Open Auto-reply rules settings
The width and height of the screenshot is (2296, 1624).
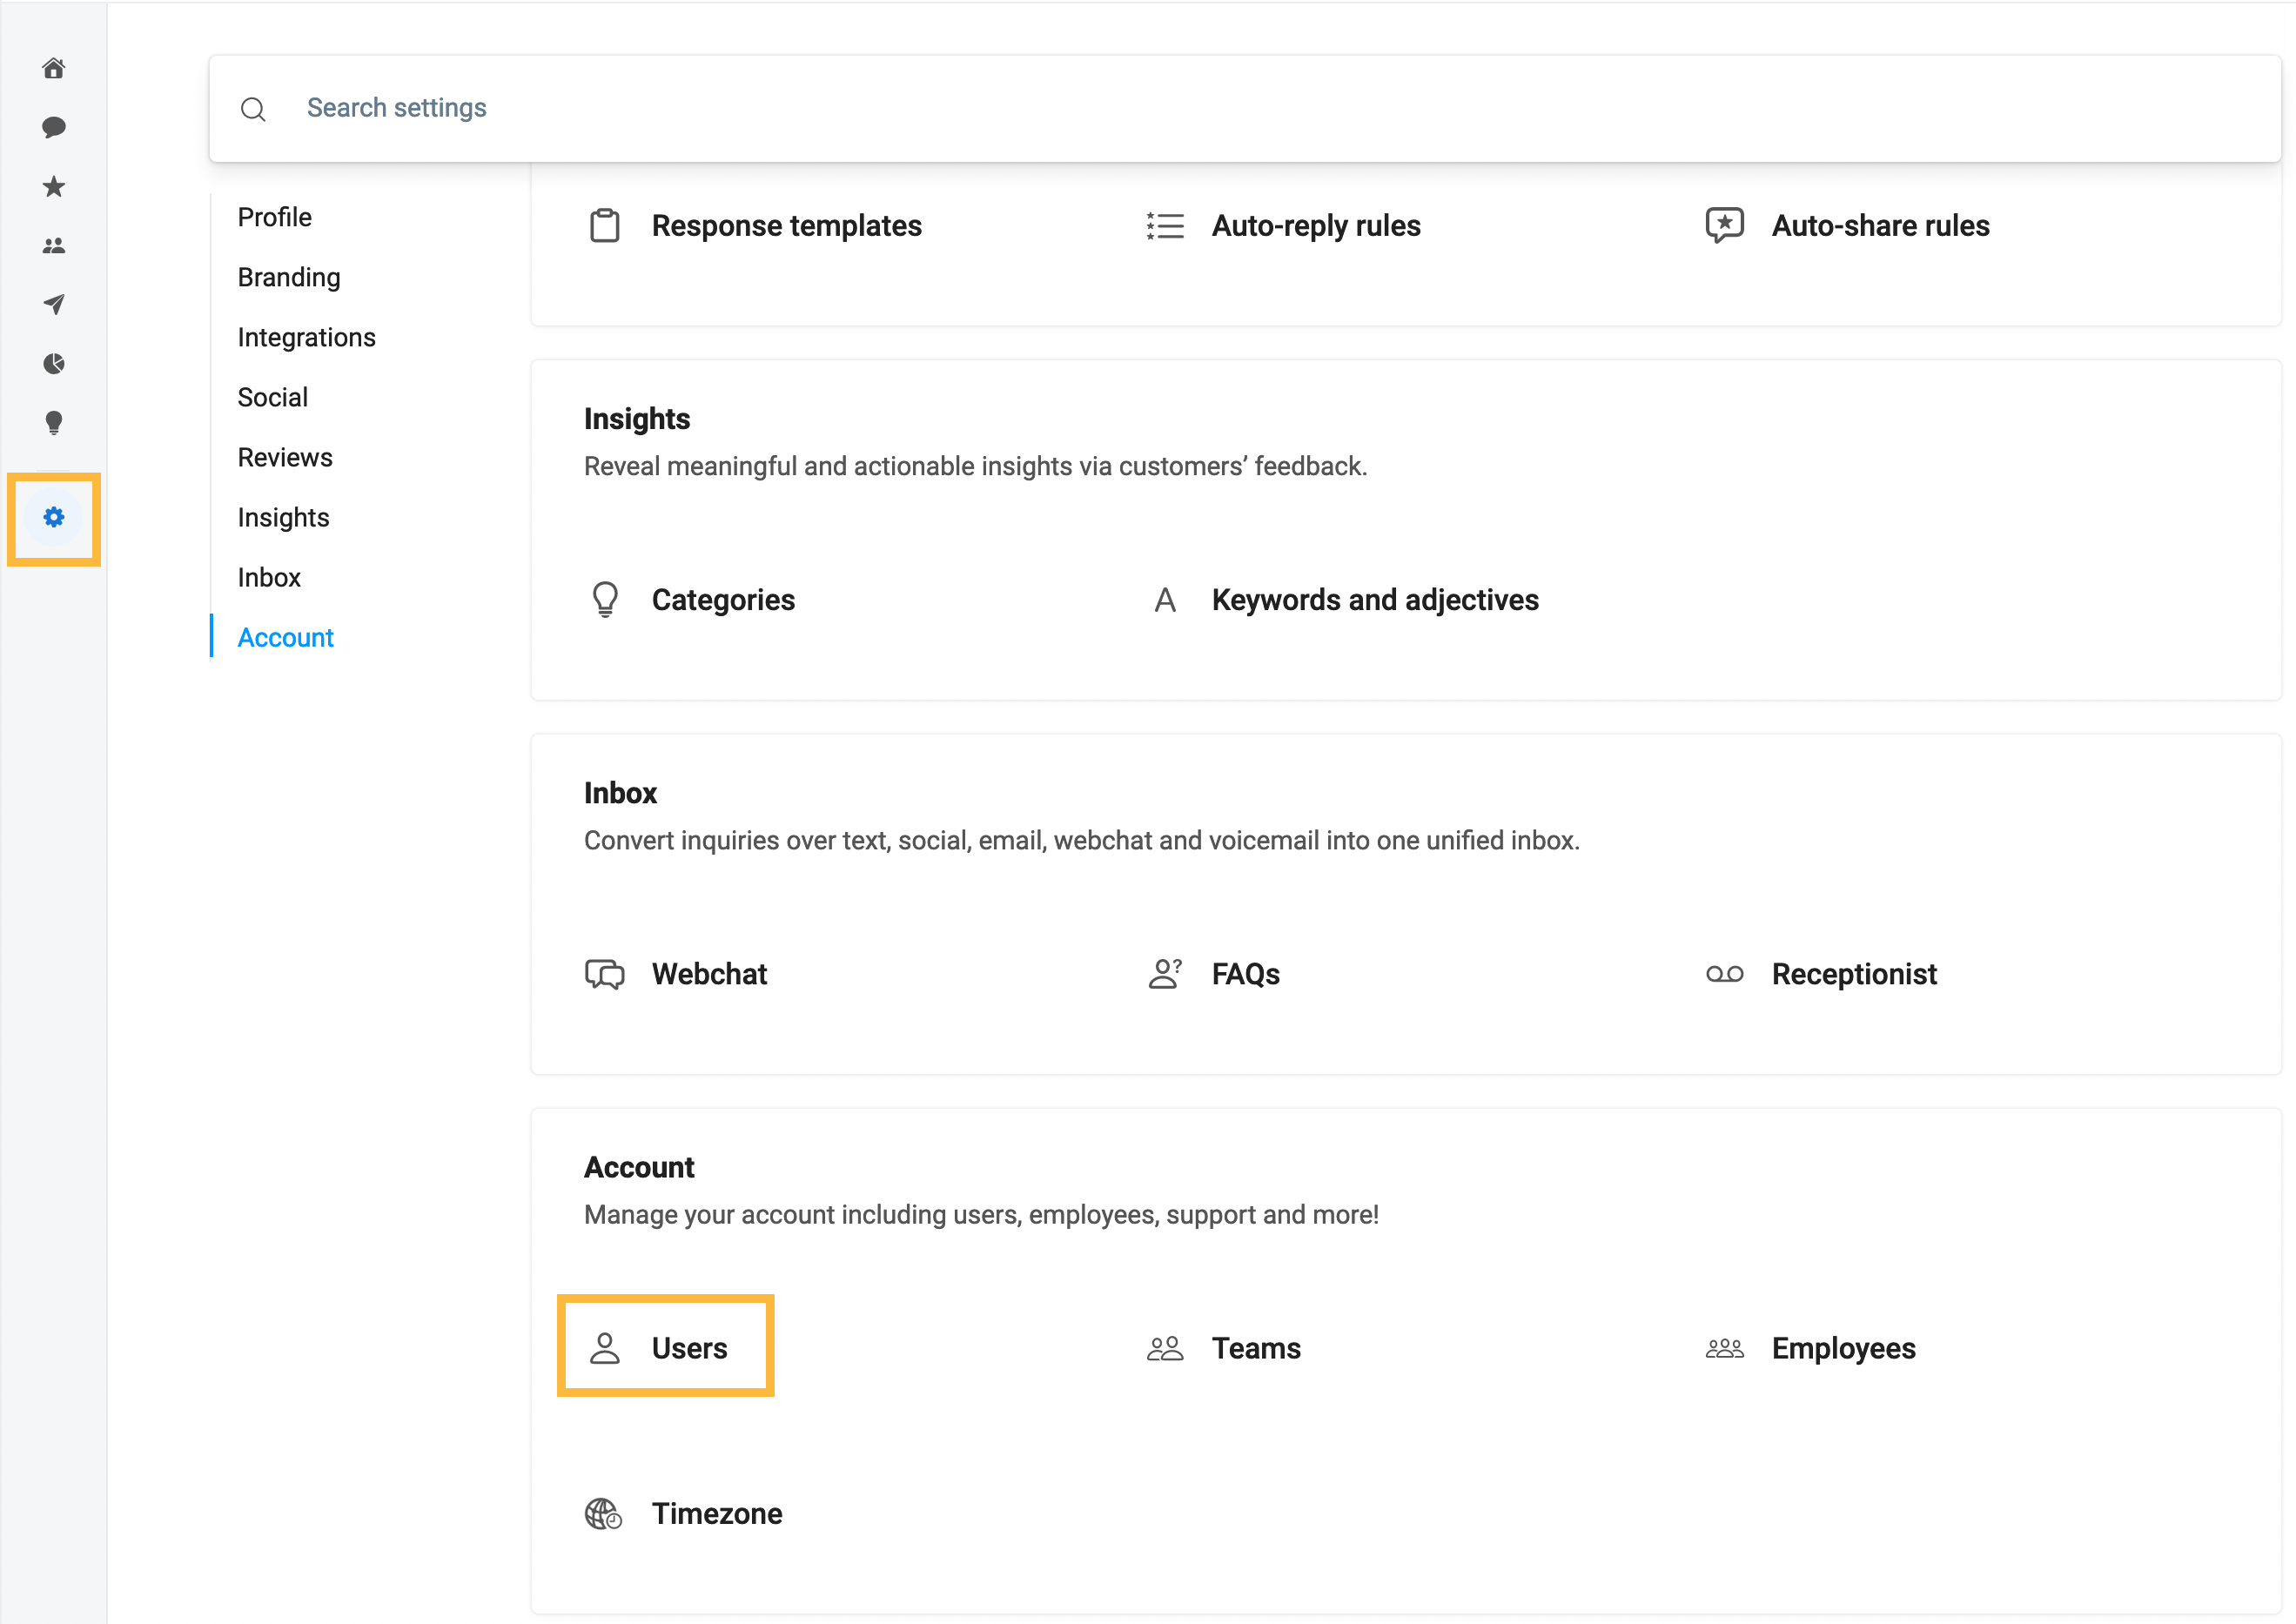1316,226
